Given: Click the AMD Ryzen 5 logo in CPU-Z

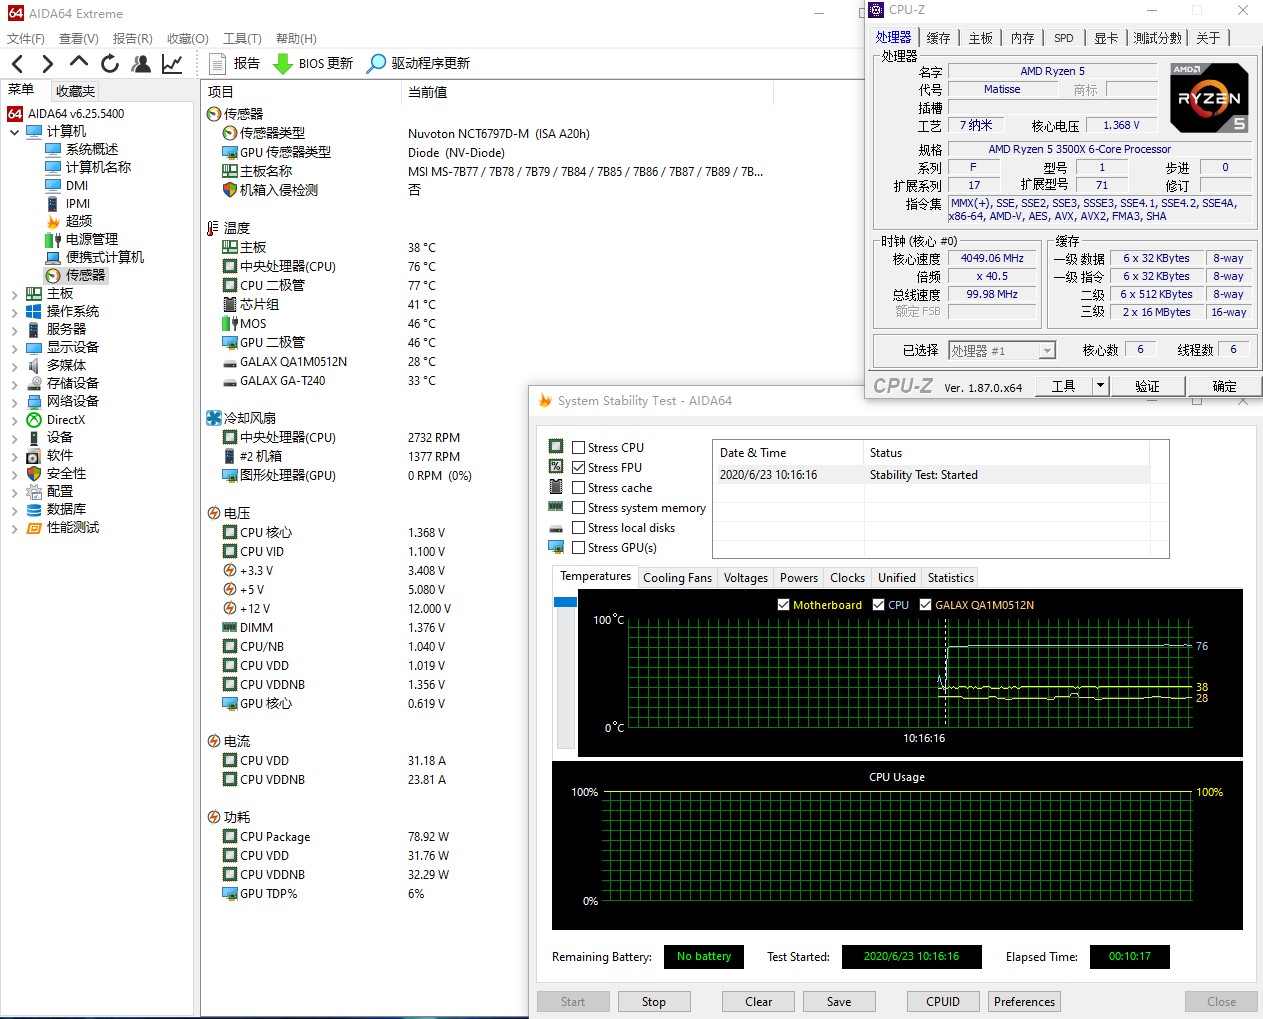Looking at the screenshot, I should 1209,98.
